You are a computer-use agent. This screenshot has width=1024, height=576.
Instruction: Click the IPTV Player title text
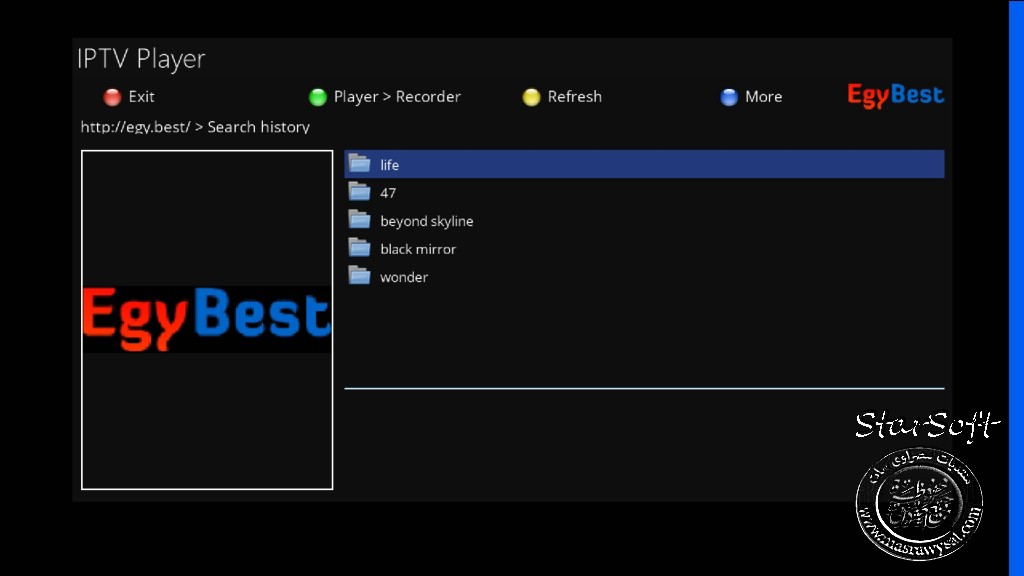coord(141,59)
